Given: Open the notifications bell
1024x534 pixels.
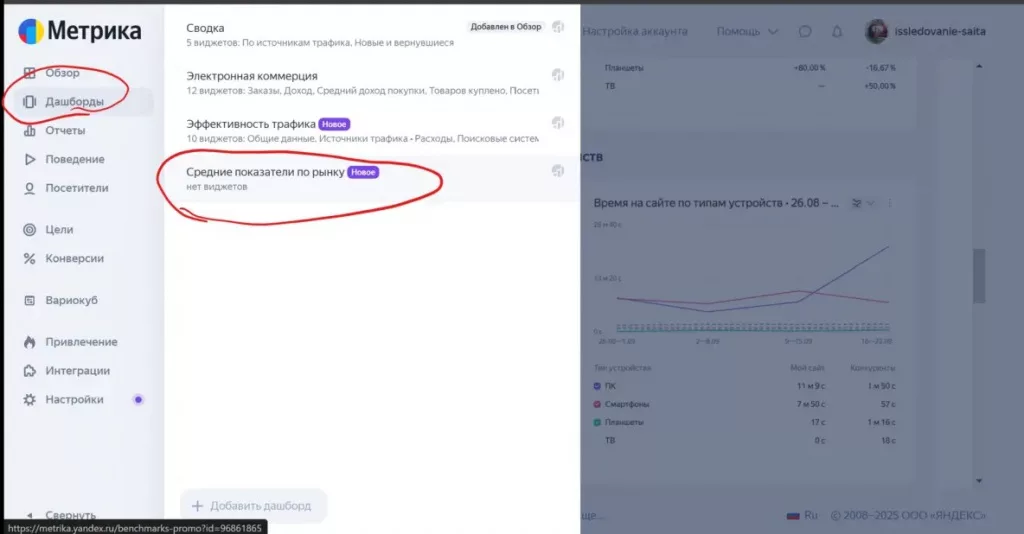Looking at the screenshot, I should coord(837,31).
